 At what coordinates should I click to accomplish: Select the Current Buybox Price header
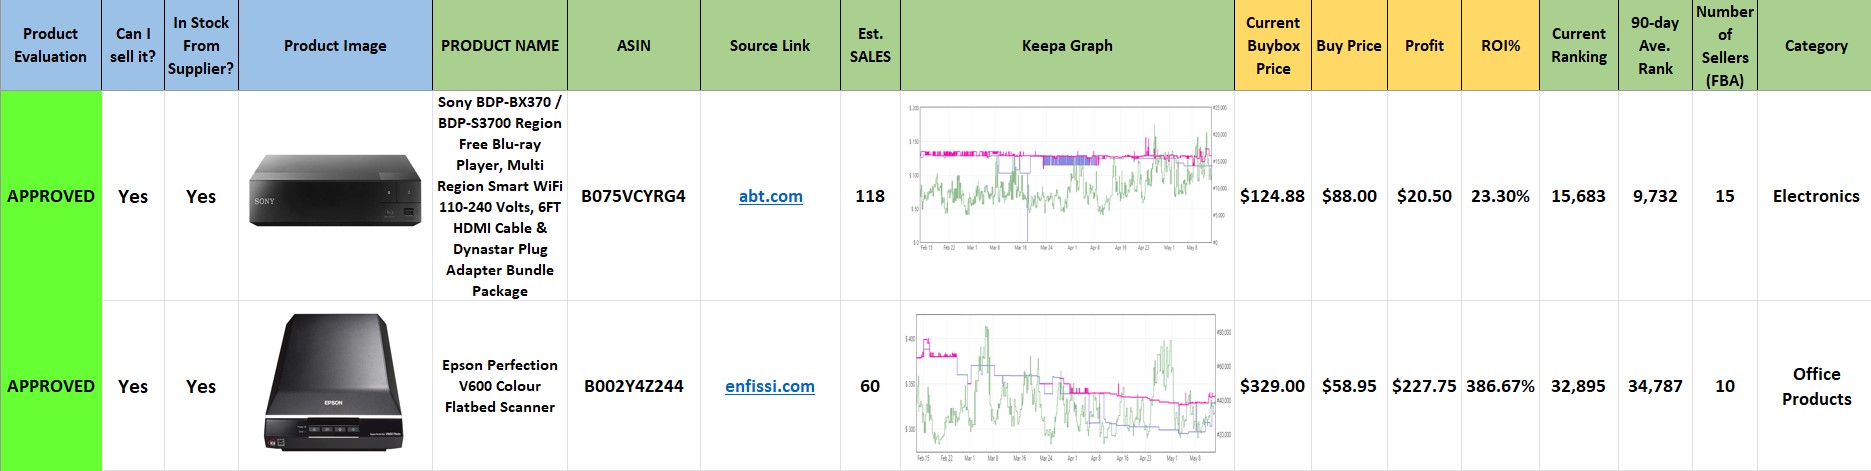coord(1273,46)
